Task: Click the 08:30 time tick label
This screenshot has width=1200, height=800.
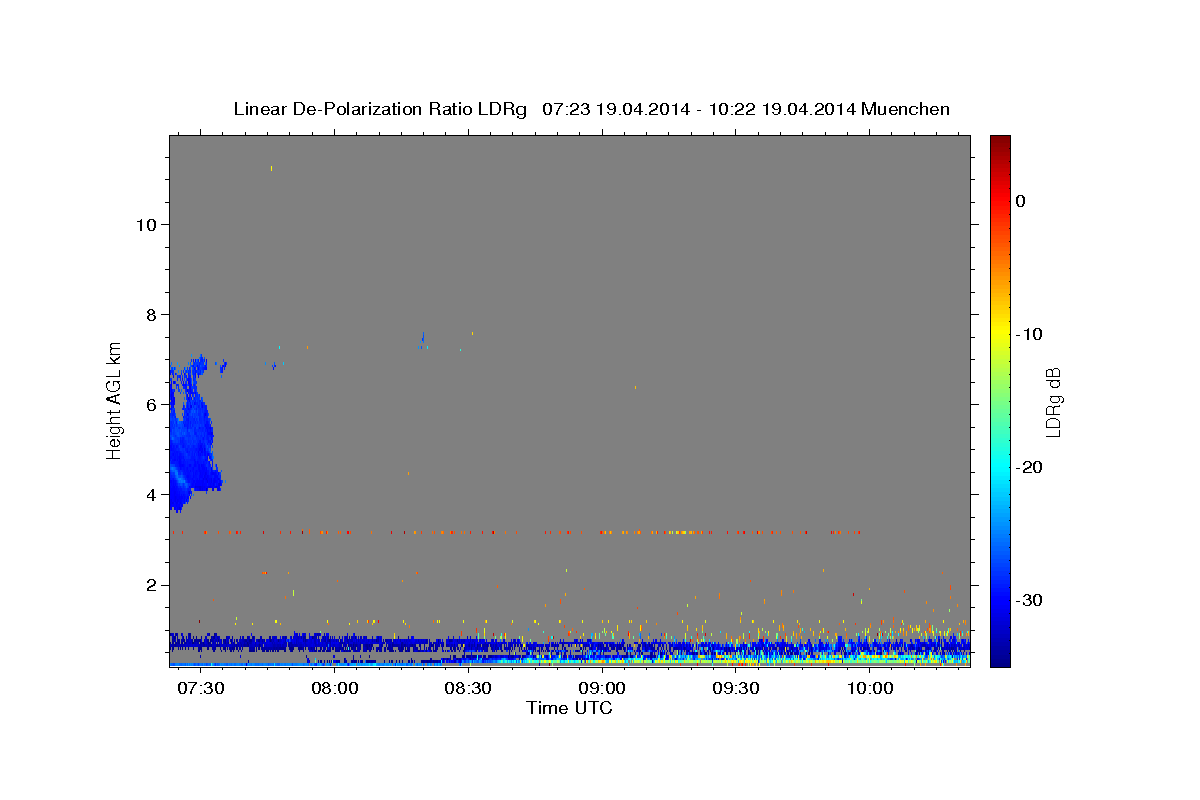Action: pyautogui.click(x=469, y=689)
